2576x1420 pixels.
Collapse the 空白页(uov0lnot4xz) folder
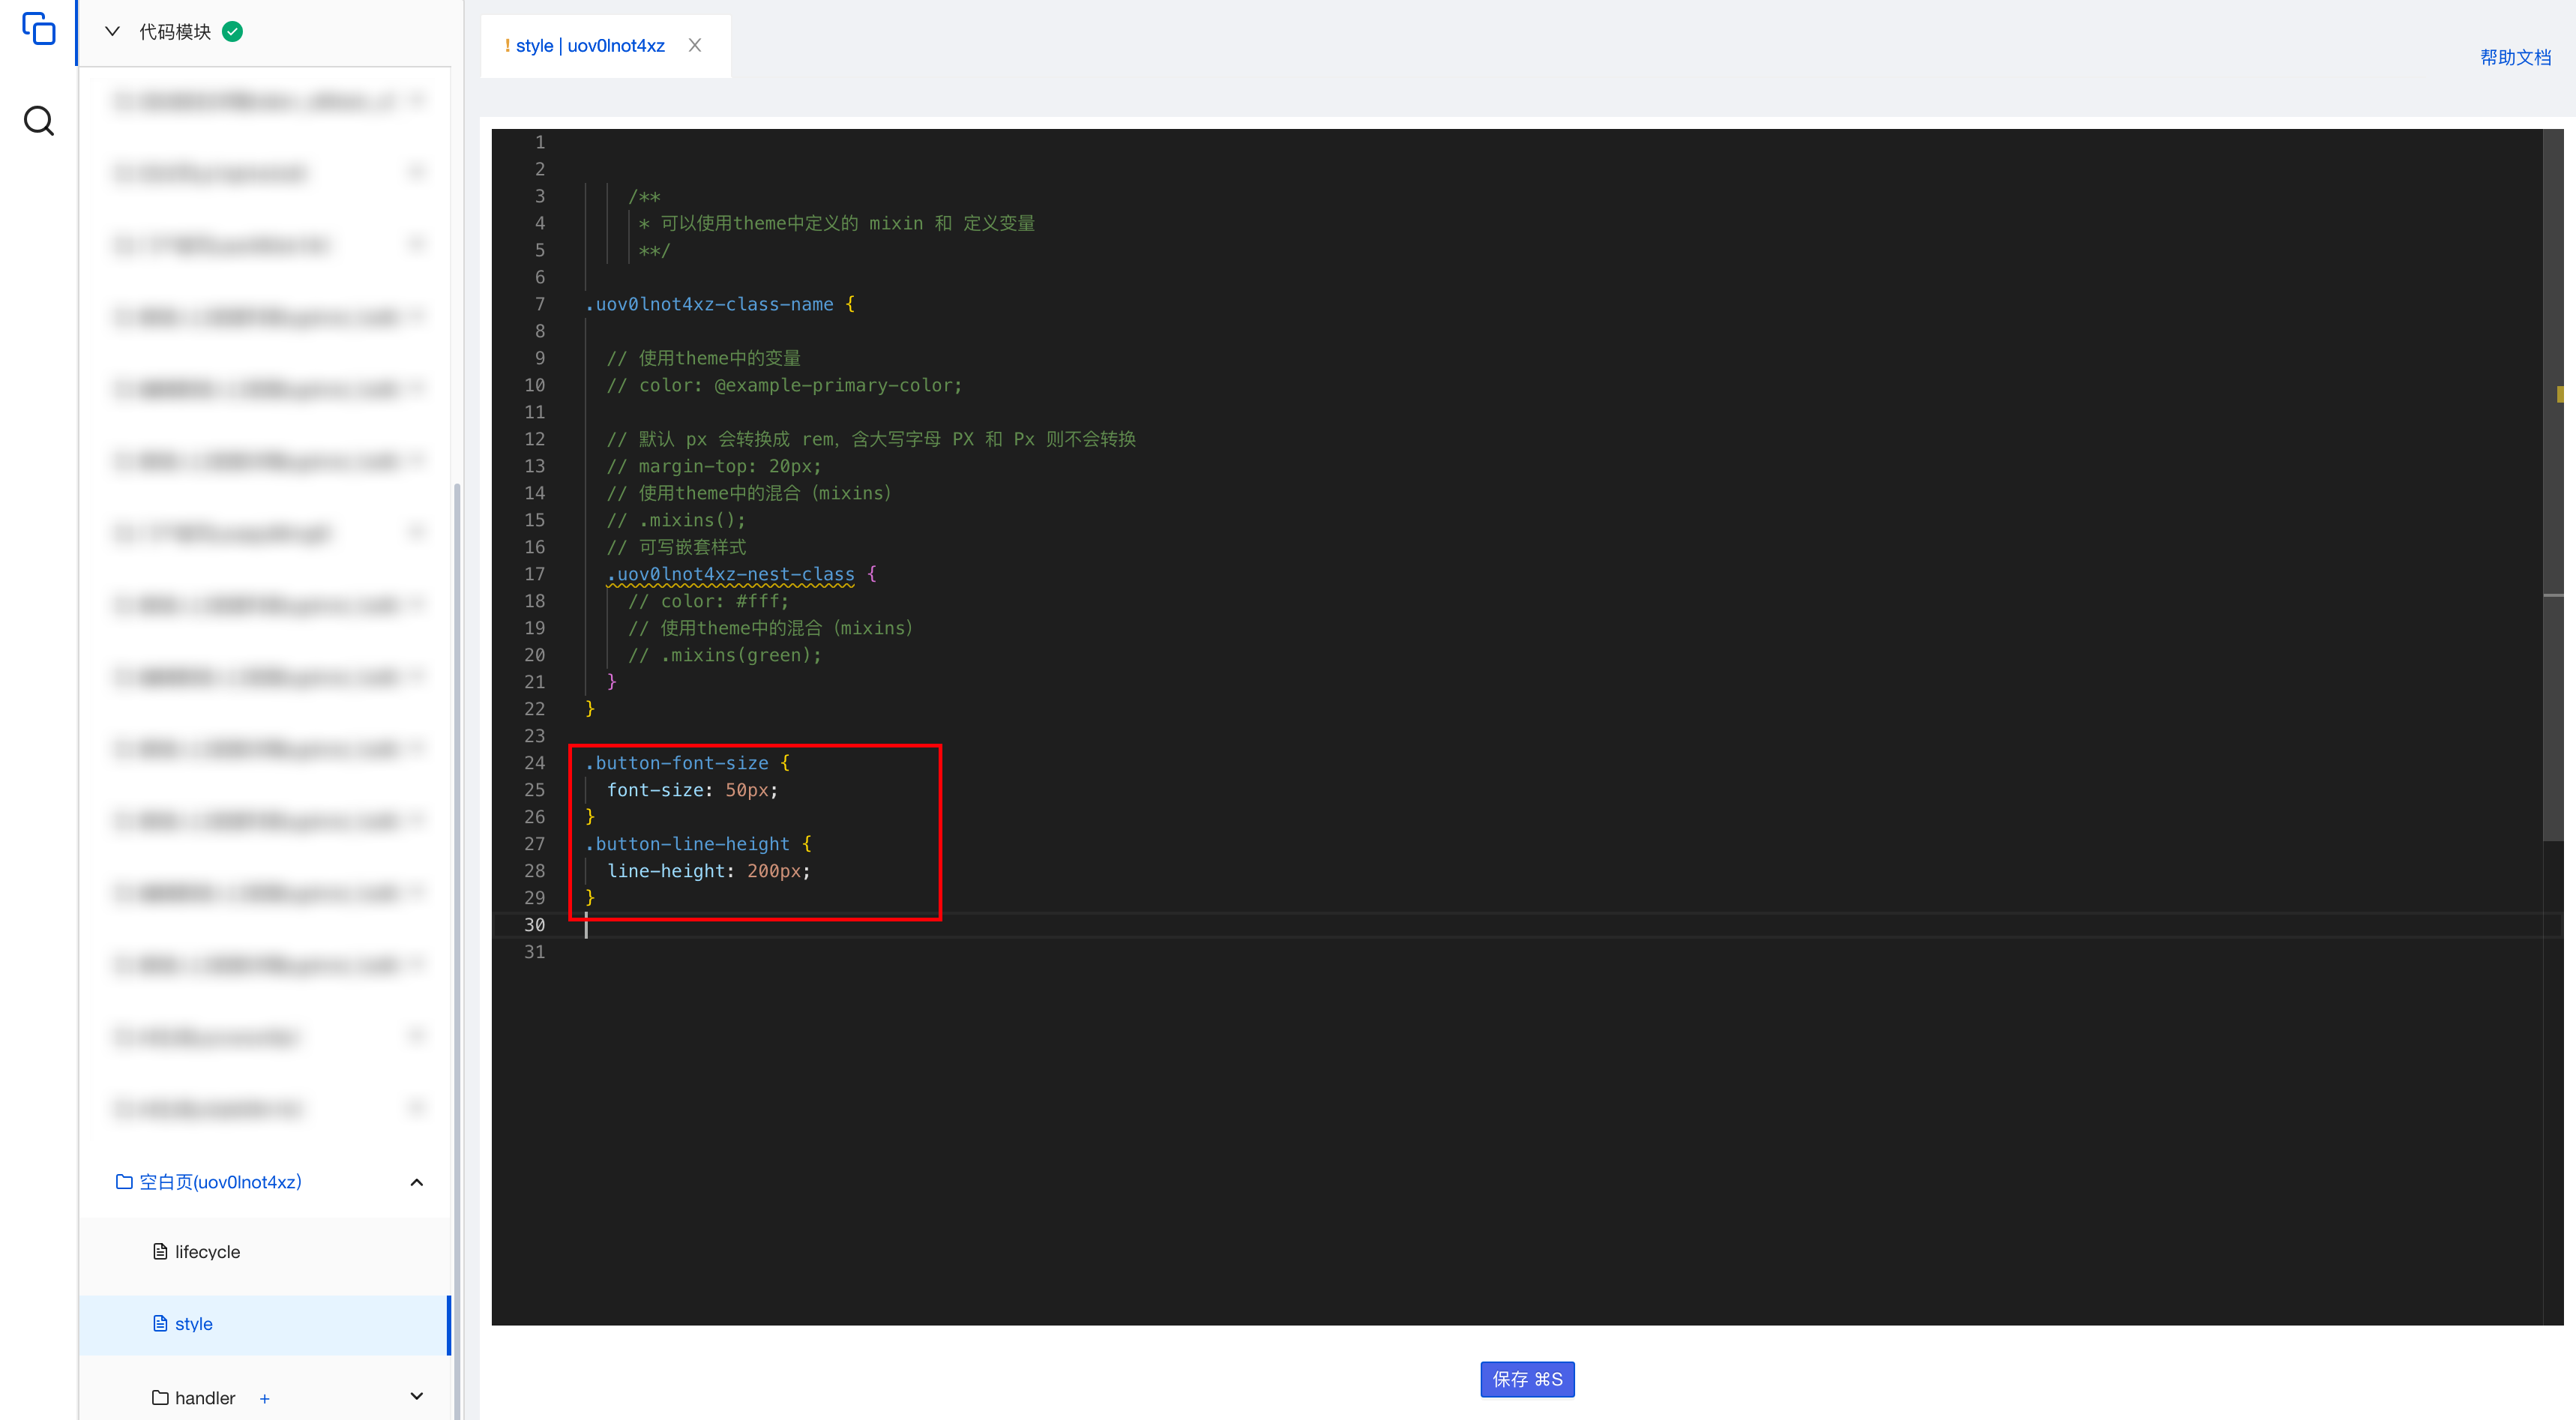(417, 1182)
